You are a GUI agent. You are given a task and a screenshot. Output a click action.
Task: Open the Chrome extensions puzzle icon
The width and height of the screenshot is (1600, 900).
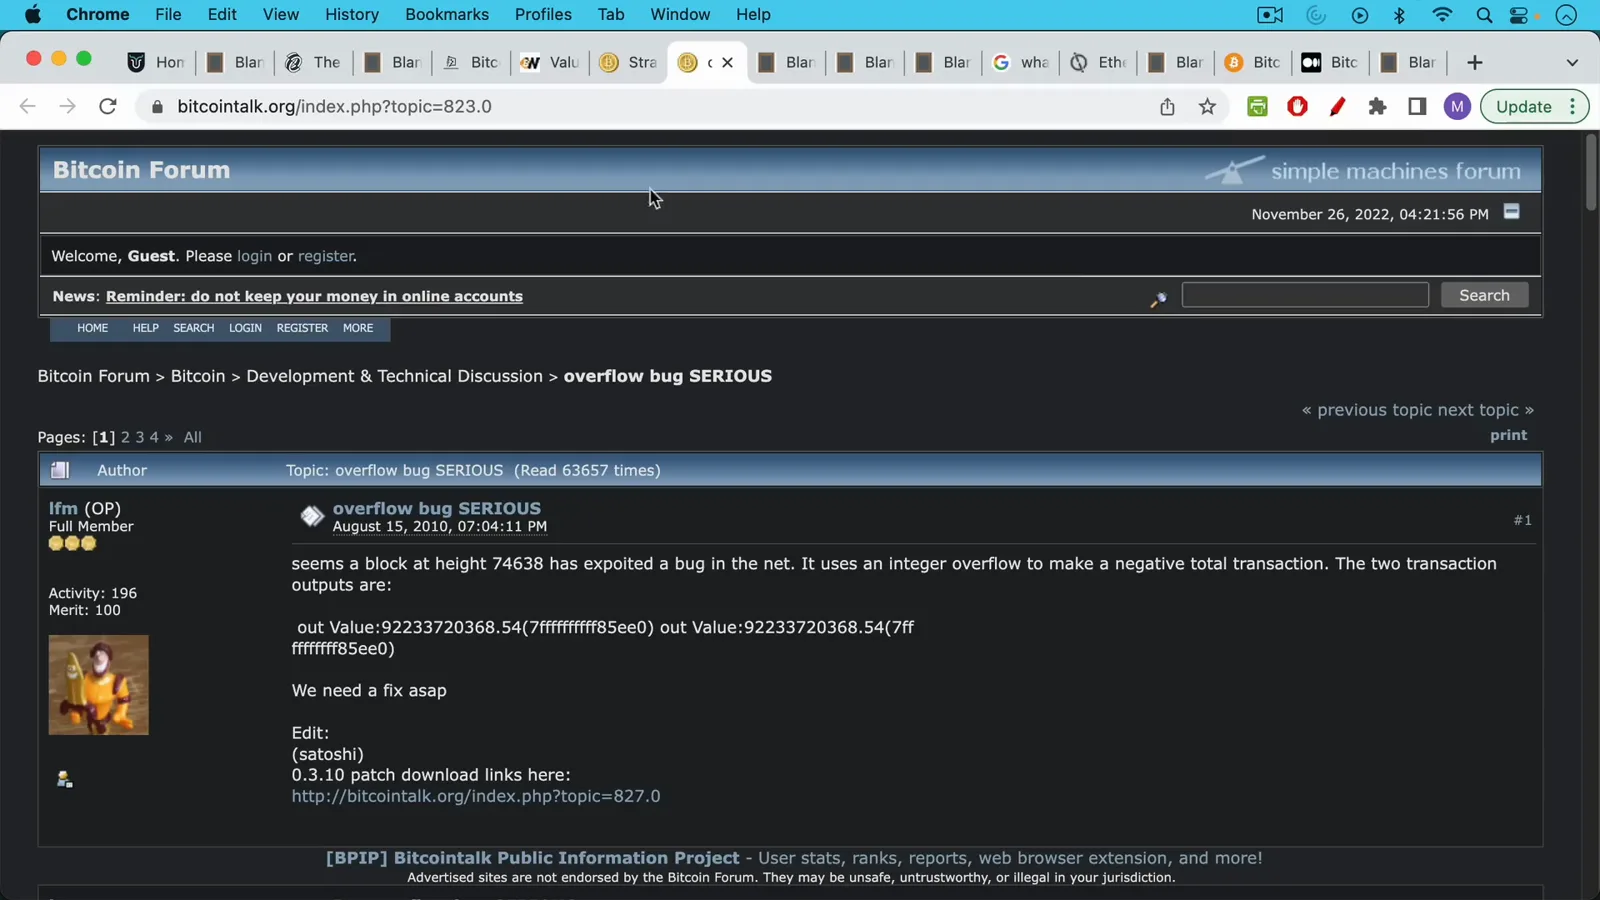coord(1377,106)
